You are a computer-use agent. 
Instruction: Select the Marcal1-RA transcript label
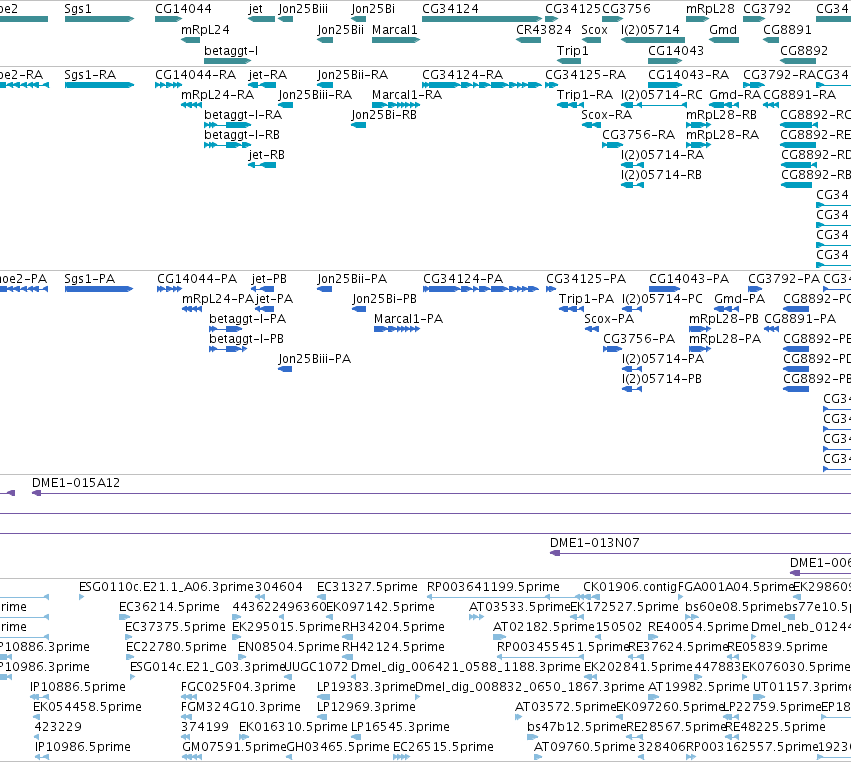tap(407, 94)
